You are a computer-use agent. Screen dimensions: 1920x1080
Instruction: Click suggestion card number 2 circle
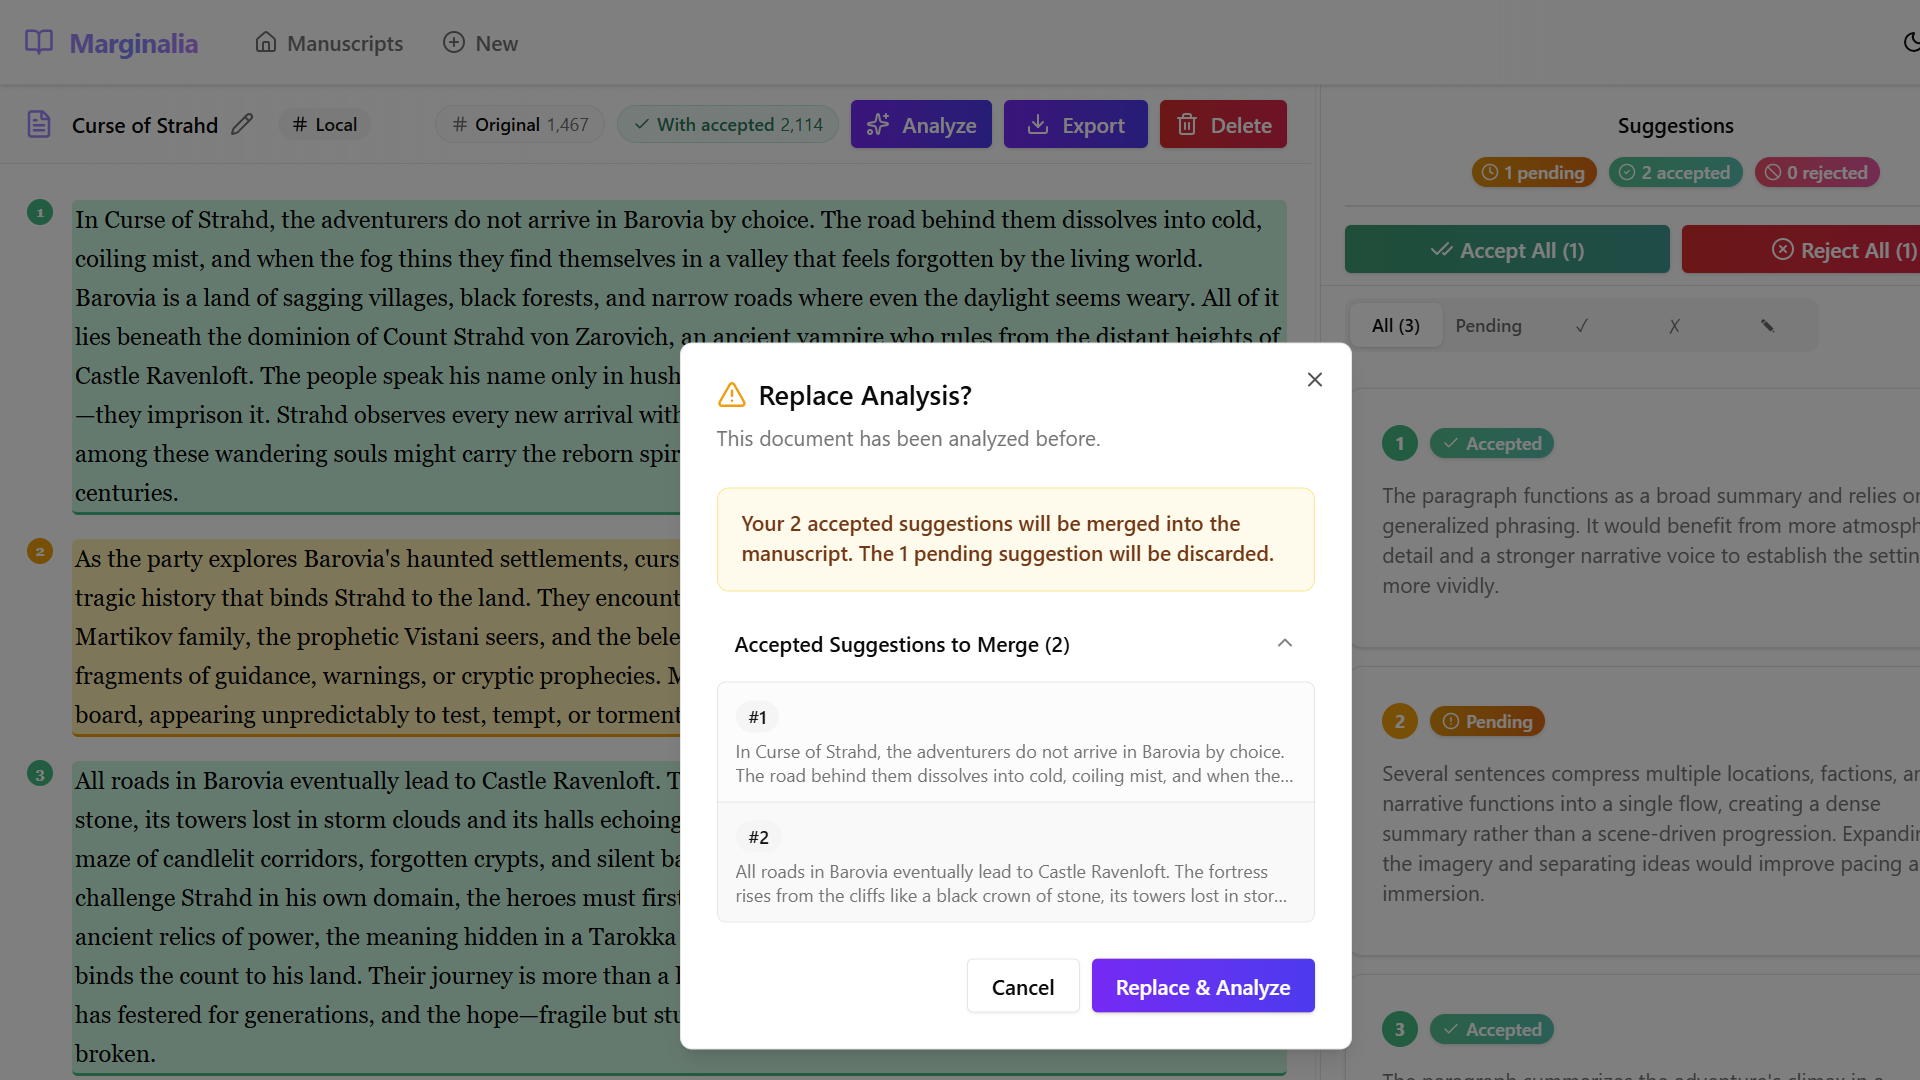pos(1400,721)
